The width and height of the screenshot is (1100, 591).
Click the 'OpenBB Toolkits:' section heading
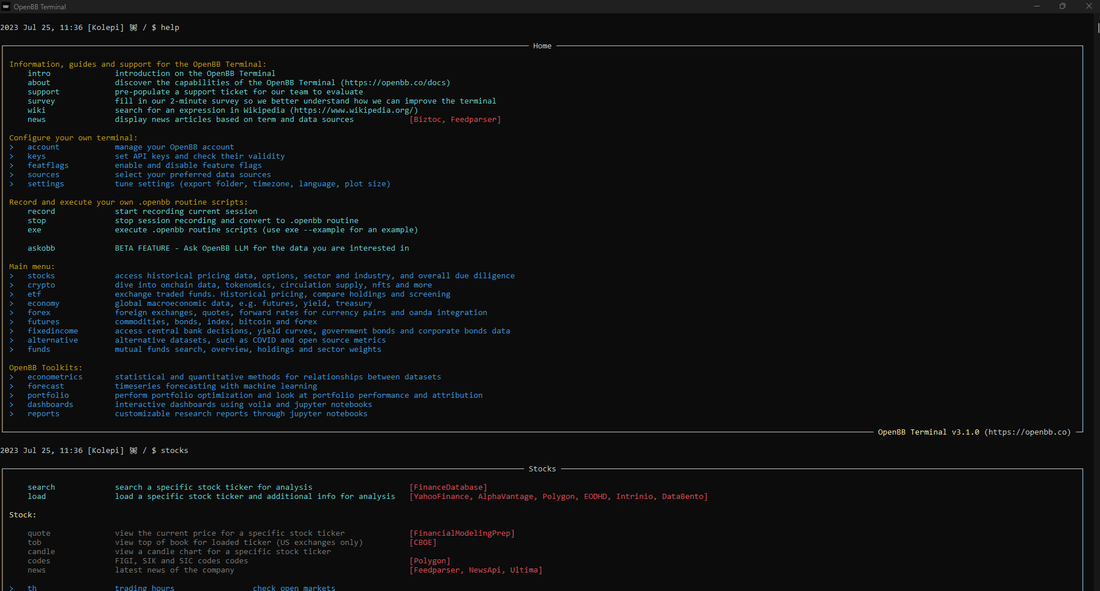point(46,367)
